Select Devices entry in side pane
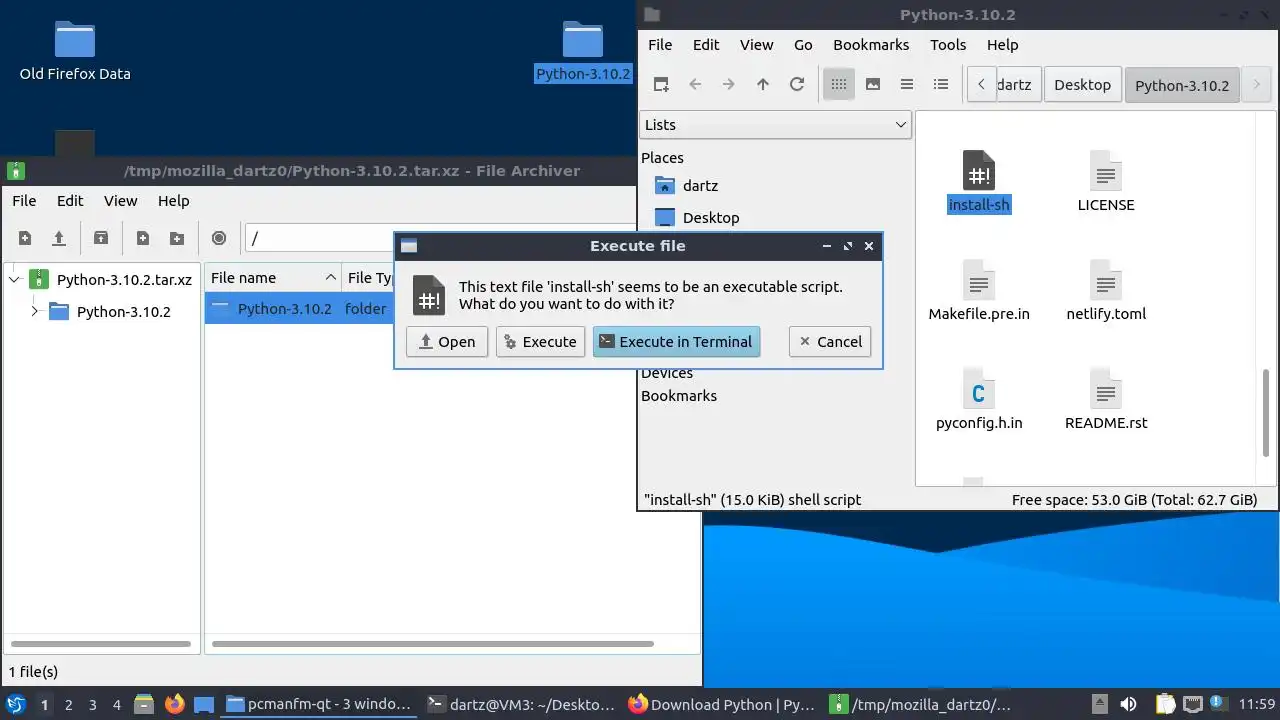Image resolution: width=1280 pixels, height=720 pixels. point(667,373)
